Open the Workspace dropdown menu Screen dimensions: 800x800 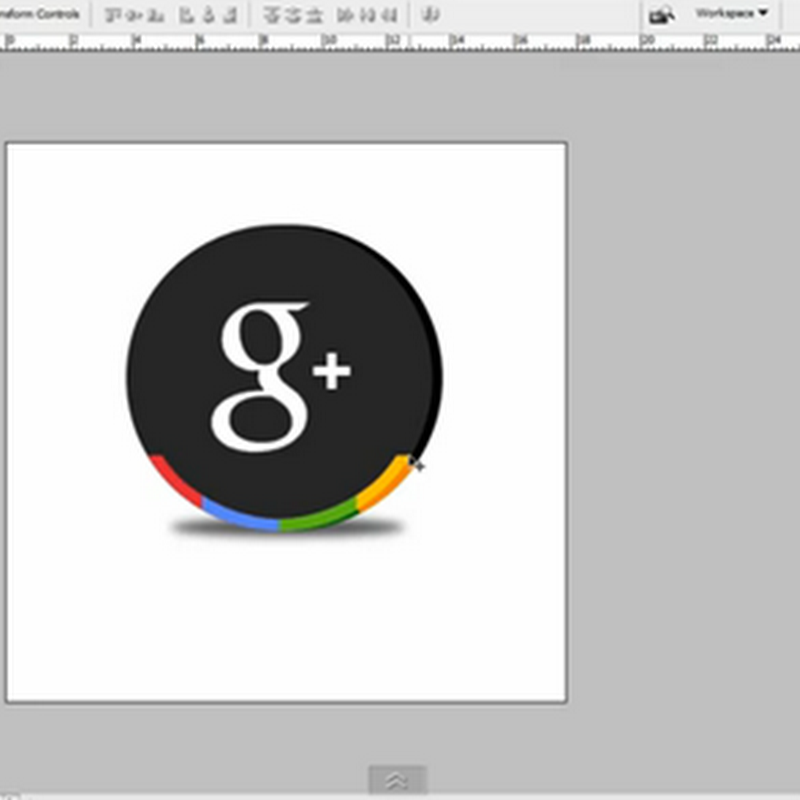click(732, 14)
